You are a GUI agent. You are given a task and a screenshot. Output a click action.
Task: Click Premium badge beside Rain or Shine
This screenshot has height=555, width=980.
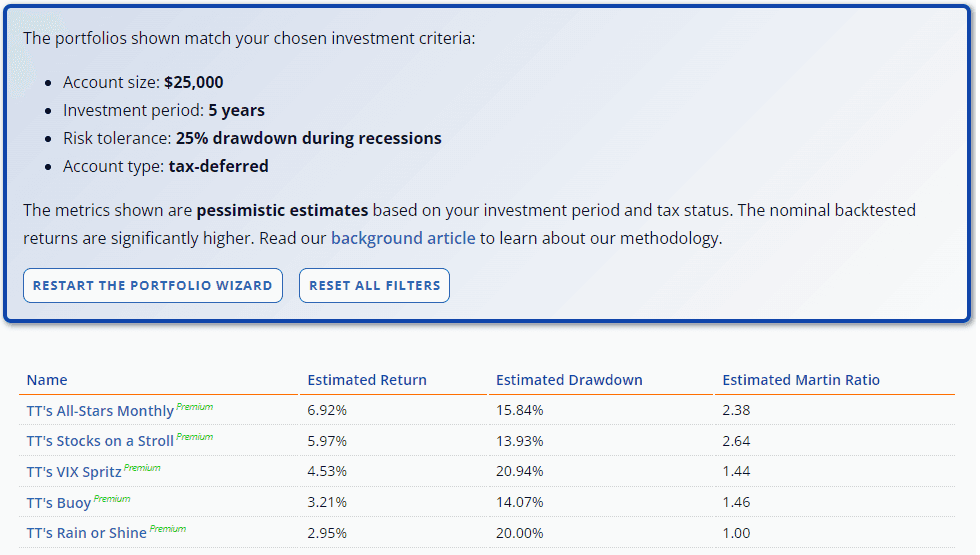pos(168,529)
